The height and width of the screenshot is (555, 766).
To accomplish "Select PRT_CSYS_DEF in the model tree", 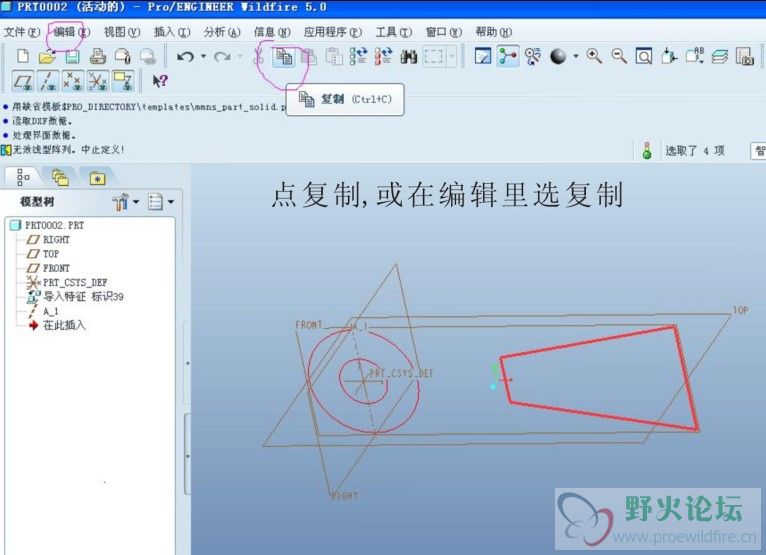I will point(67,282).
